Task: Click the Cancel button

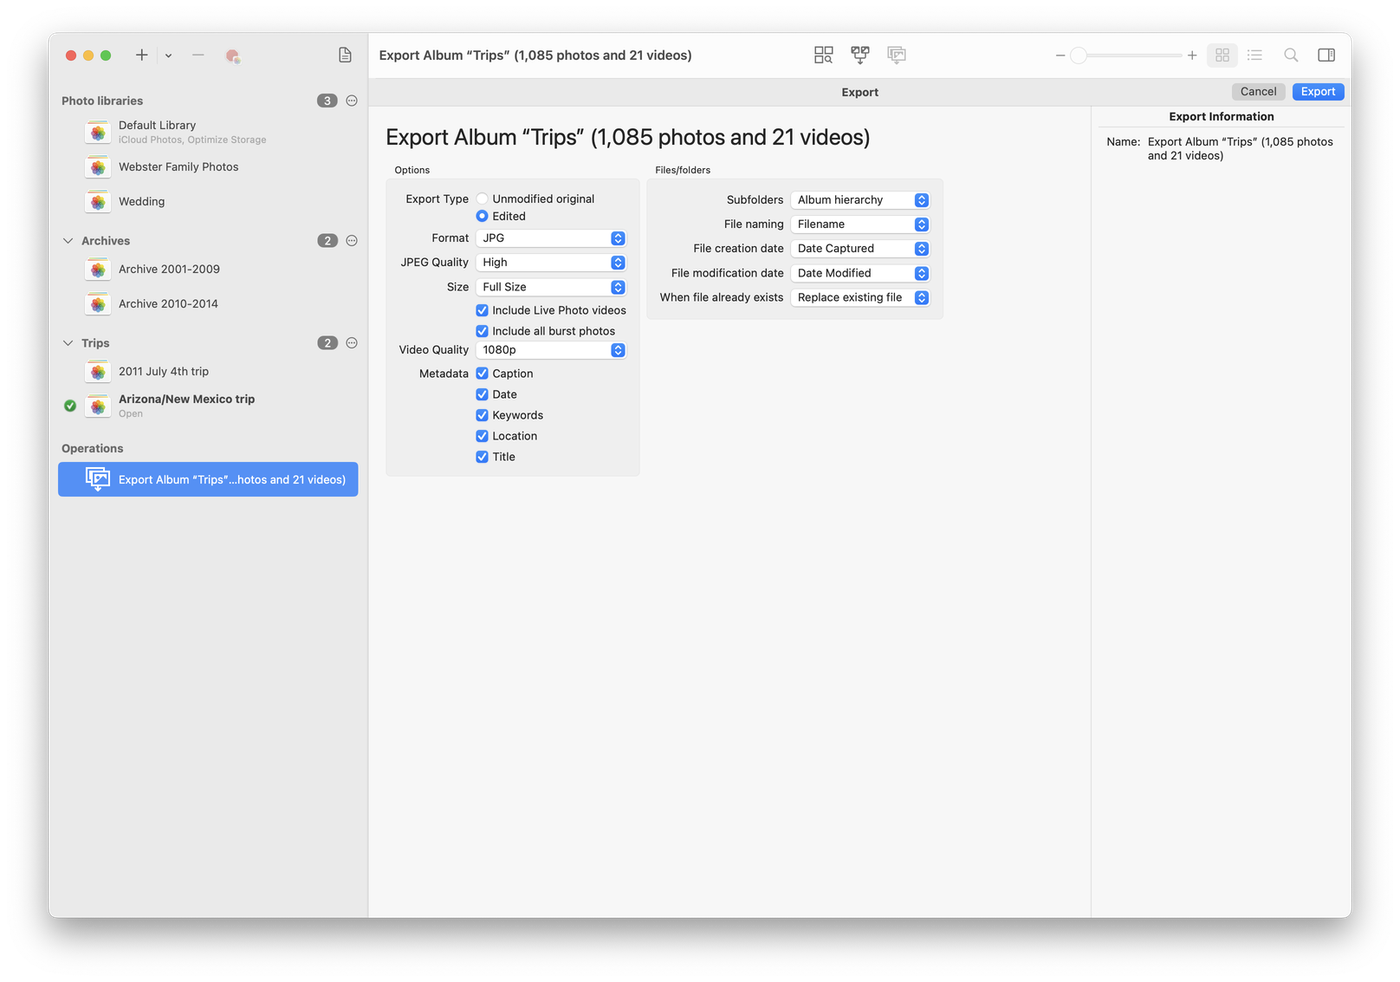Action: click(x=1258, y=92)
